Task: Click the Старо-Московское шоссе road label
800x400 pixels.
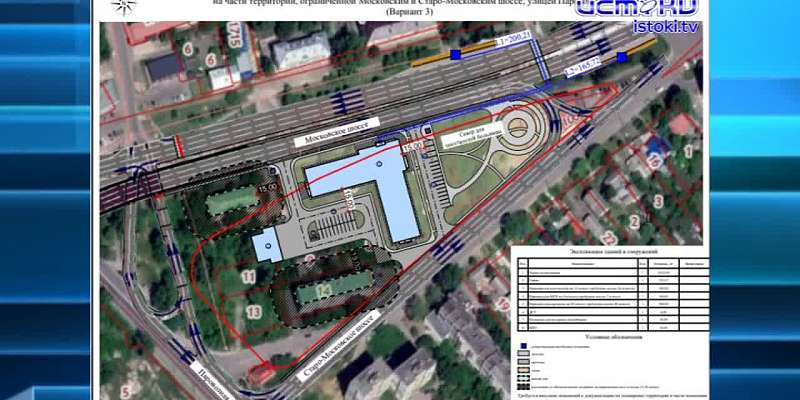Action: point(339,344)
